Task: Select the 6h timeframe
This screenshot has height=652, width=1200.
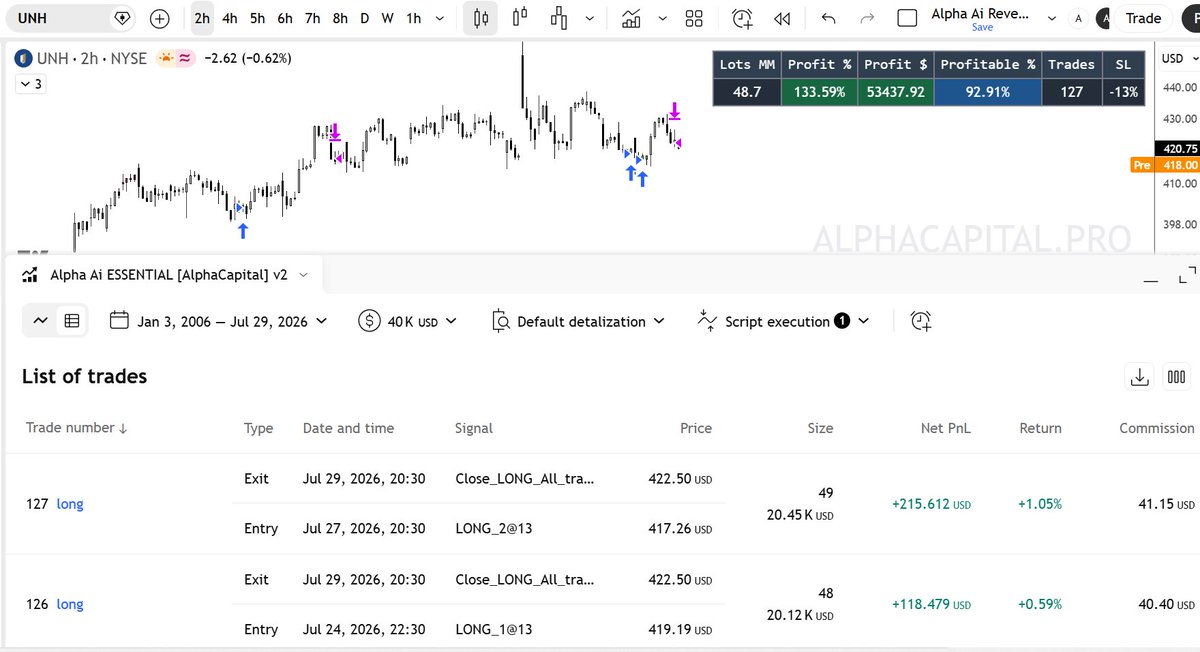Action: click(x=285, y=18)
